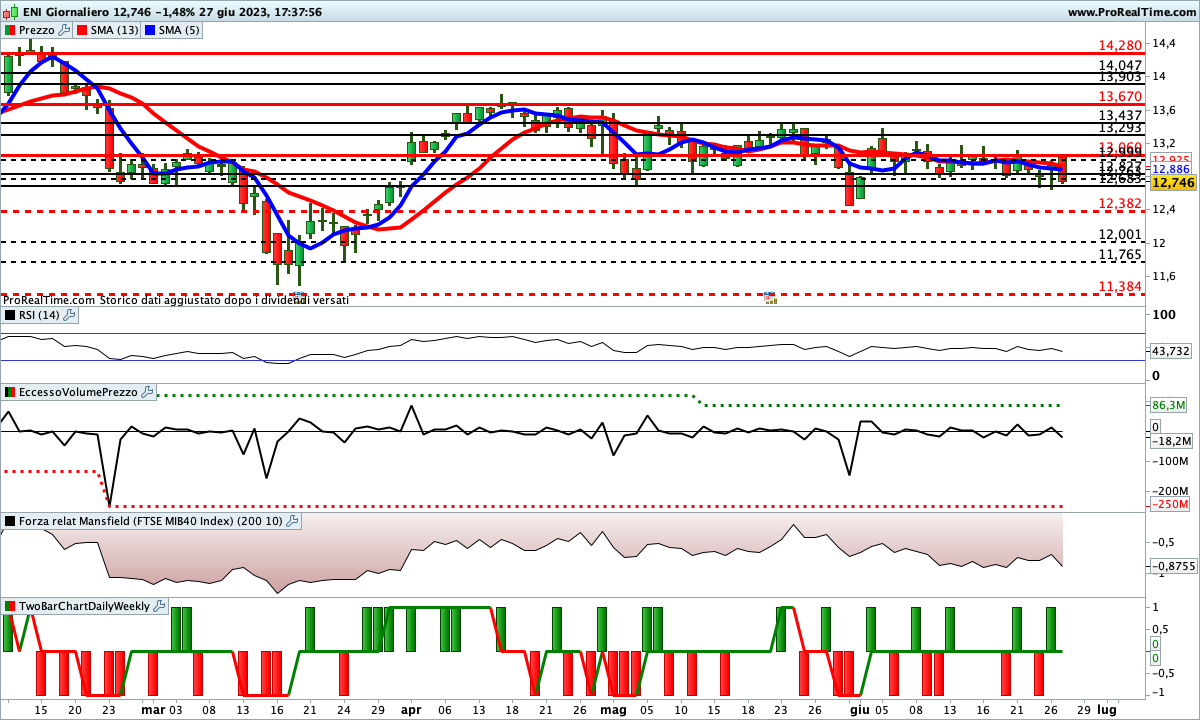Click the 12,382 support level label
1200x720 pixels.
[x=1120, y=204]
